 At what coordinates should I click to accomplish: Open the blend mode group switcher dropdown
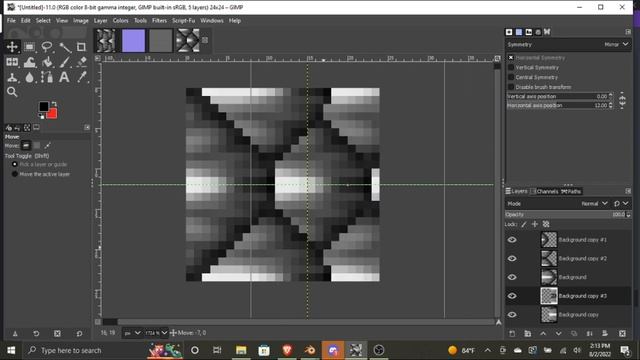point(621,203)
